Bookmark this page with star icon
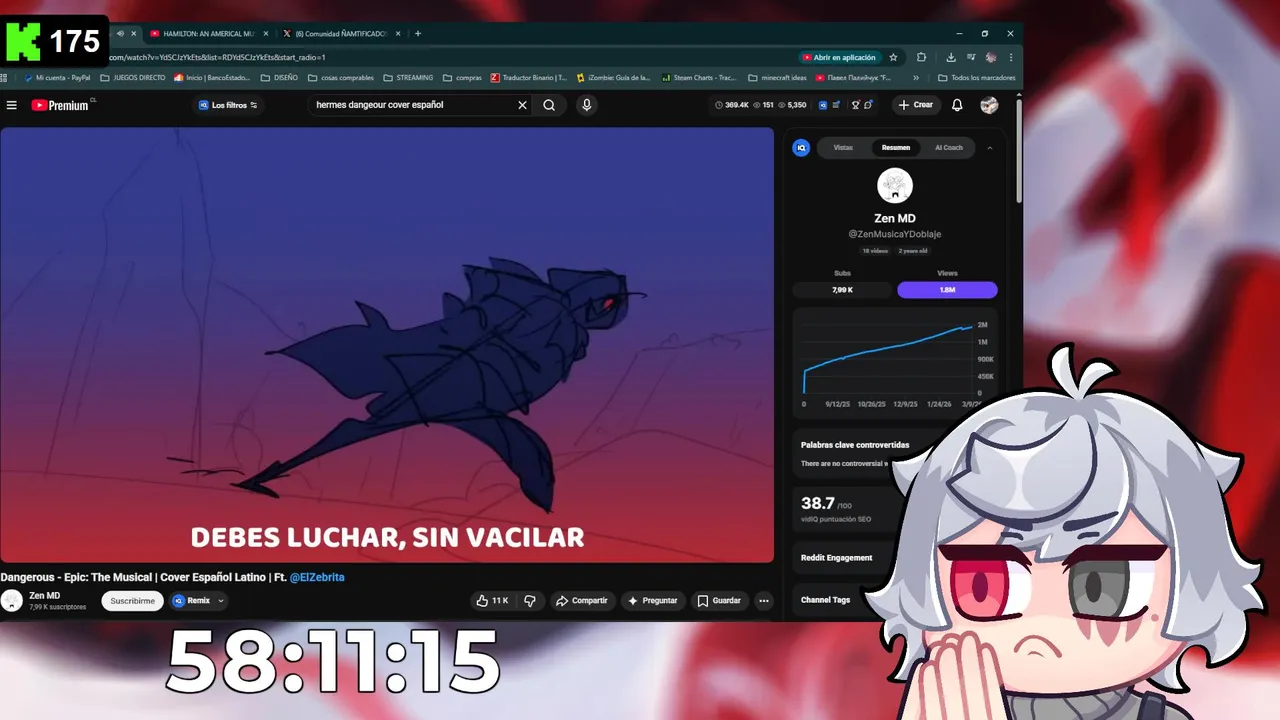This screenshot has width=1280, height=720. 893,57
